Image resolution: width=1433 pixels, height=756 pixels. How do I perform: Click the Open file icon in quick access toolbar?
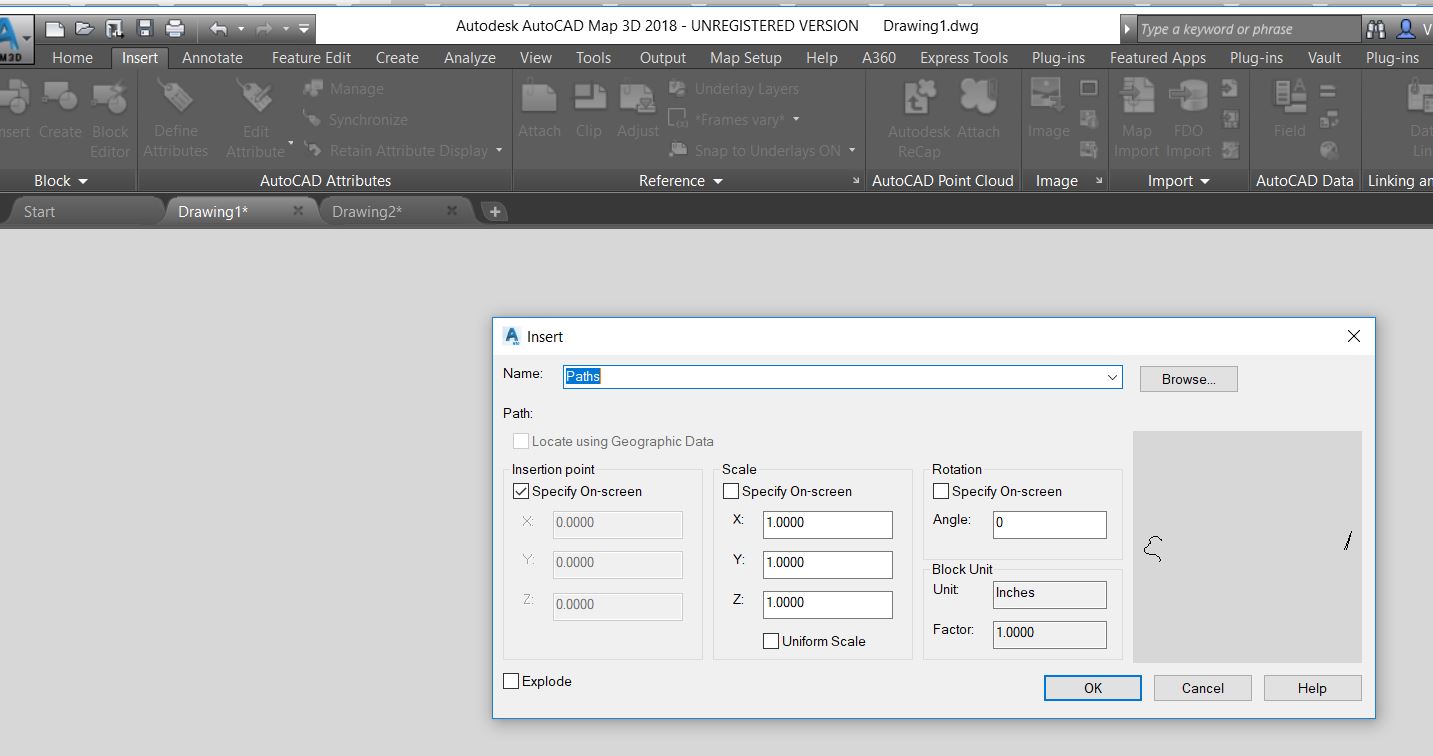pyautogui.click(x=85, y=28)
